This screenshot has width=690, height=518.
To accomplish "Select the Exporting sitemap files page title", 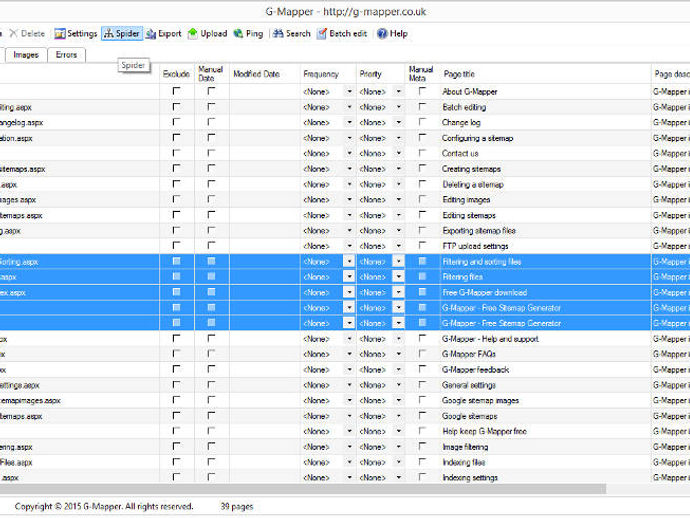I will point(479,231).
